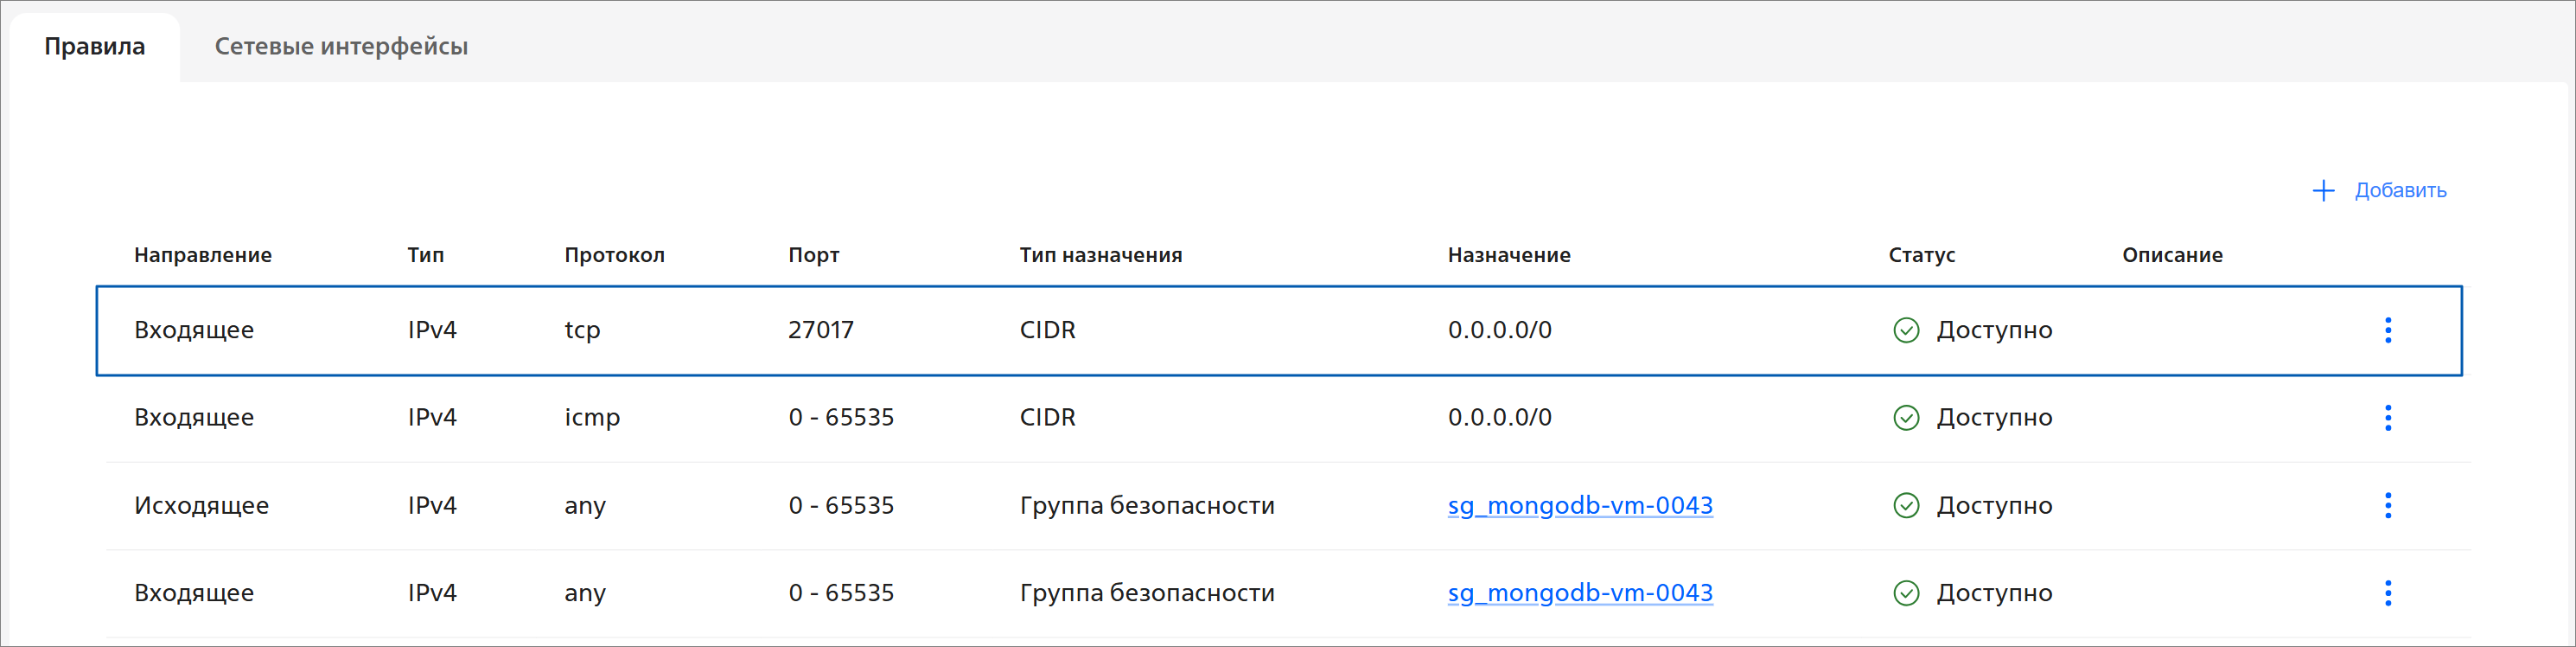Open actions menu for outgoing any rule
This screenshot has width=2576, height=647.
tap(2387, 506)
